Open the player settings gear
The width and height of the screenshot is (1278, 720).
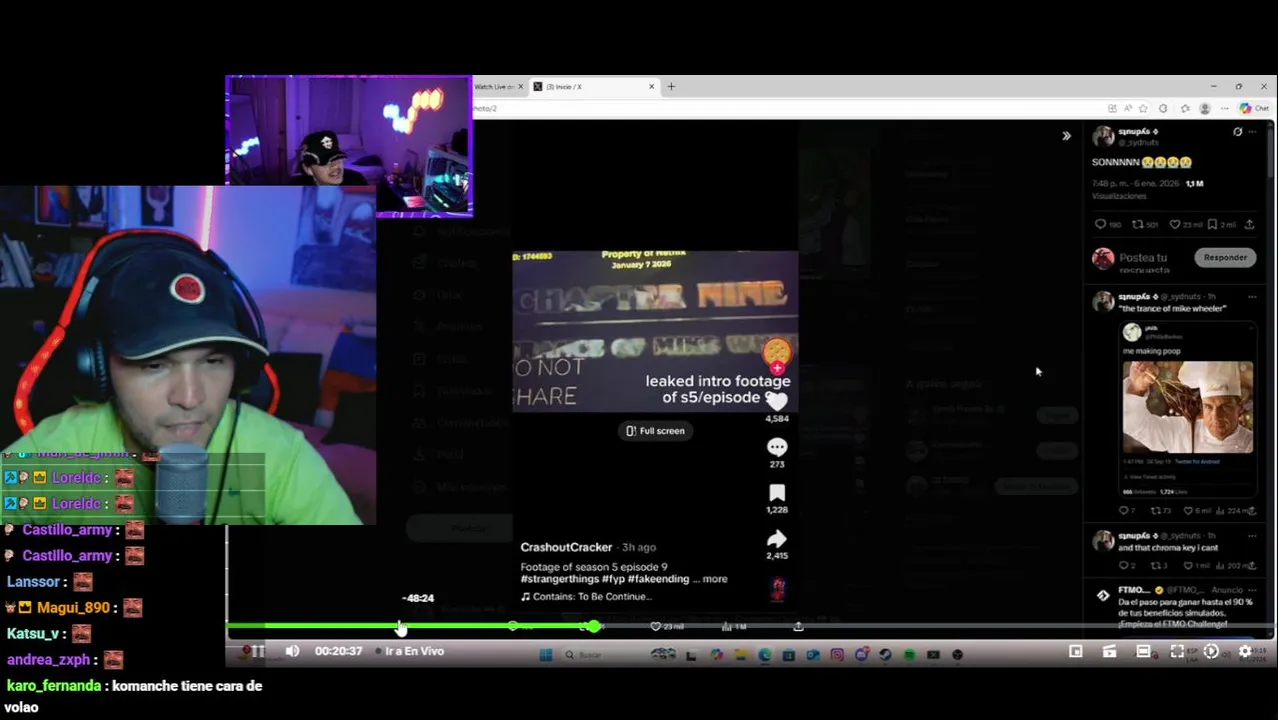pos(1245,651)
